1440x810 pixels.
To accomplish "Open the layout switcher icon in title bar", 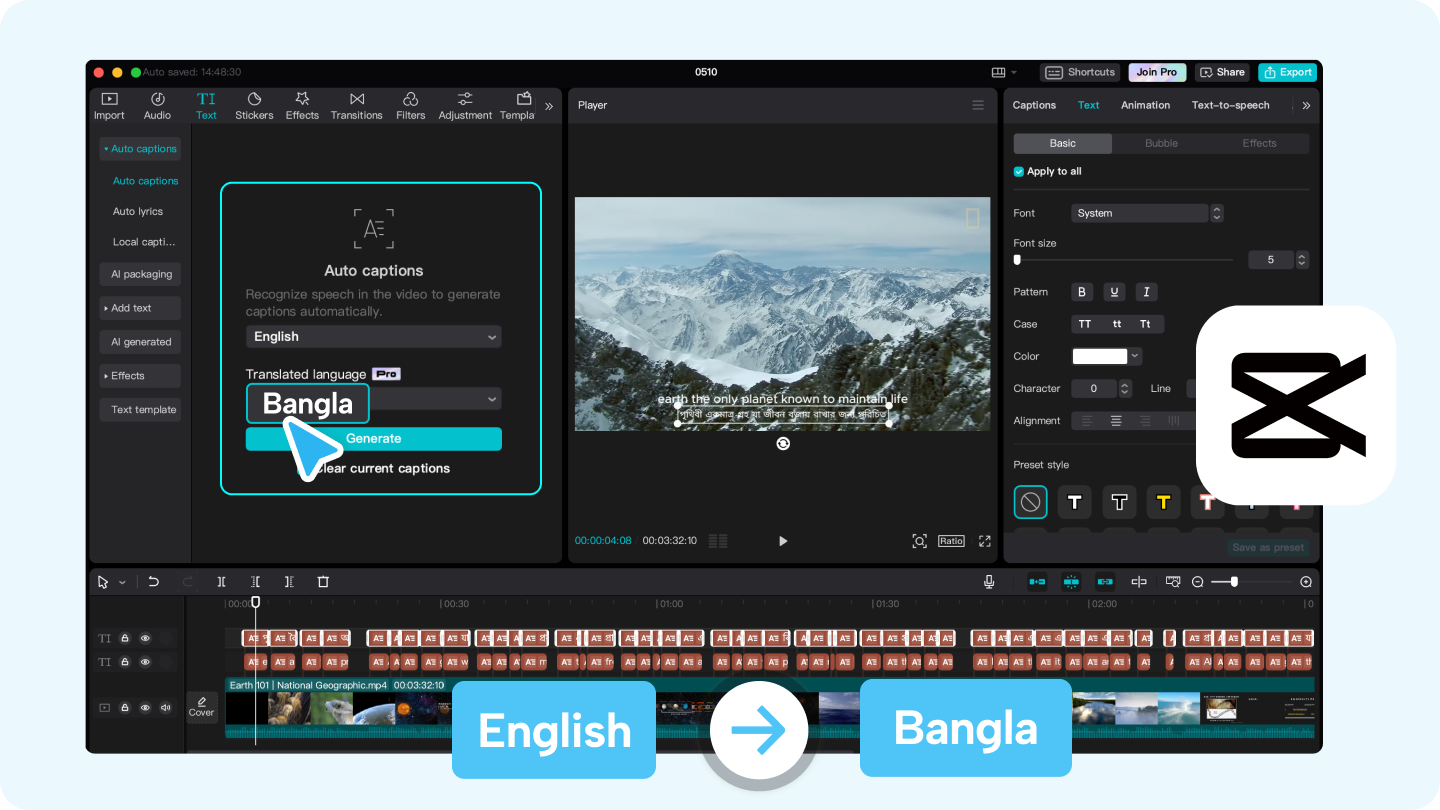I will (998, 72).
